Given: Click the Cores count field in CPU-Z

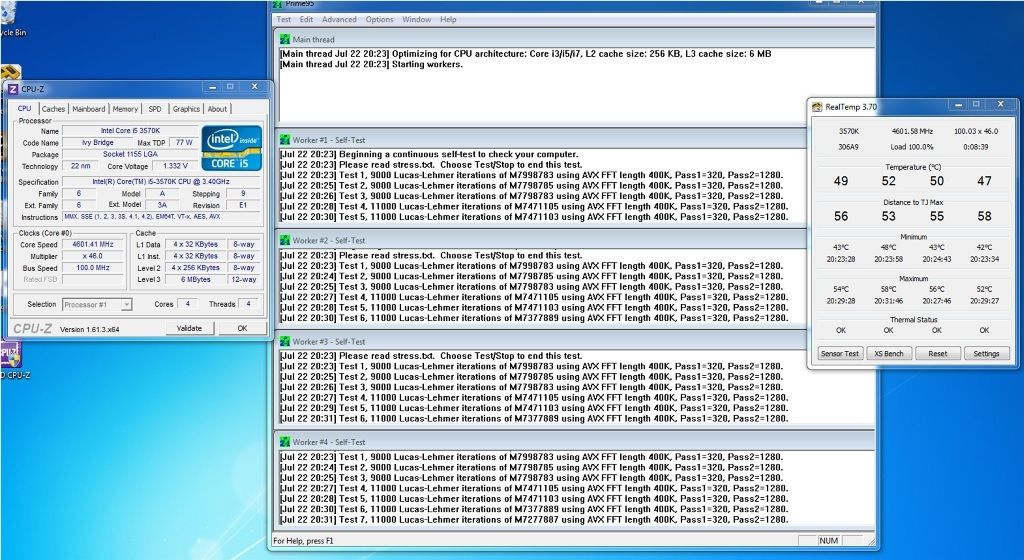Looking at the screenshot, I should click(187, 304).
